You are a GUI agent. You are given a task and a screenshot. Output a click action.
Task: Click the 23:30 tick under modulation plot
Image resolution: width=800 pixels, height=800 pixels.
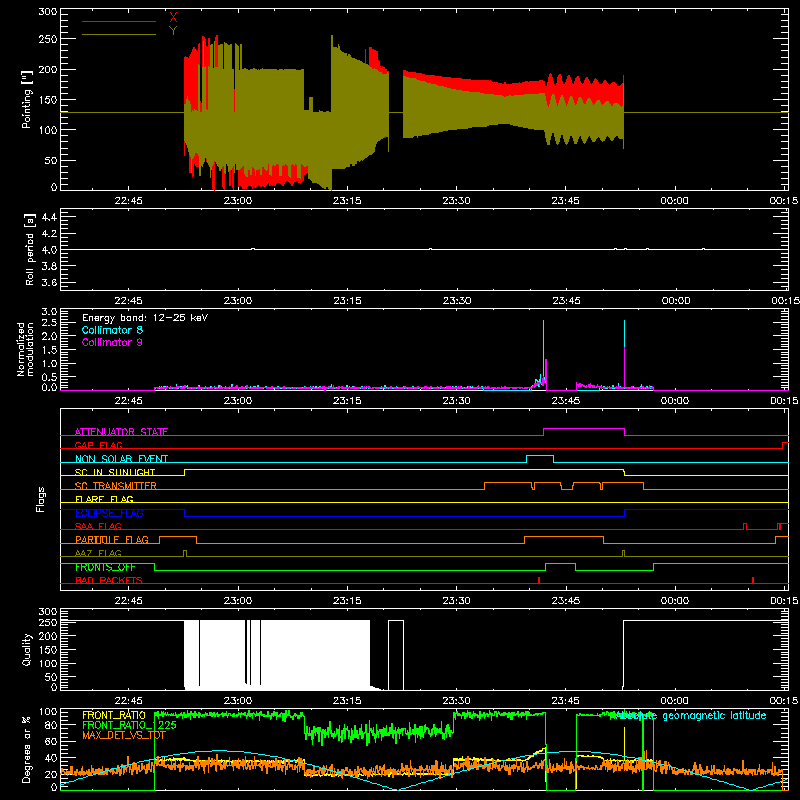click(x=456, y=401)
